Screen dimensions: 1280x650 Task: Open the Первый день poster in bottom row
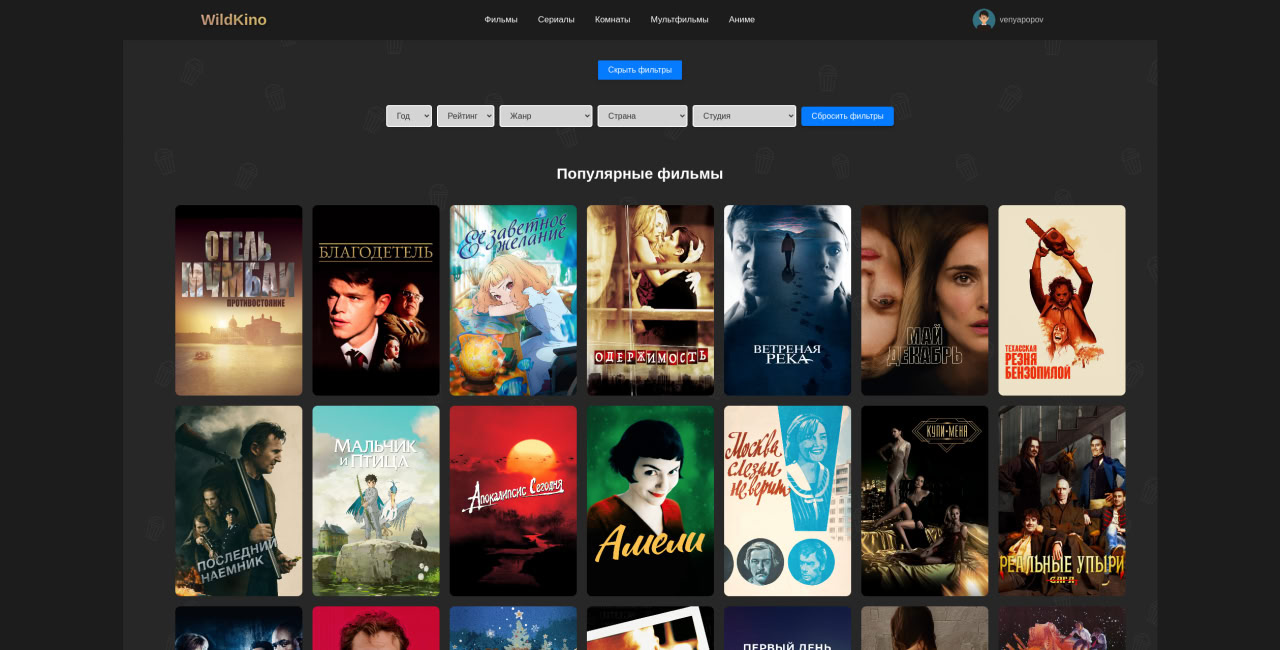click(x=788, y=628)
